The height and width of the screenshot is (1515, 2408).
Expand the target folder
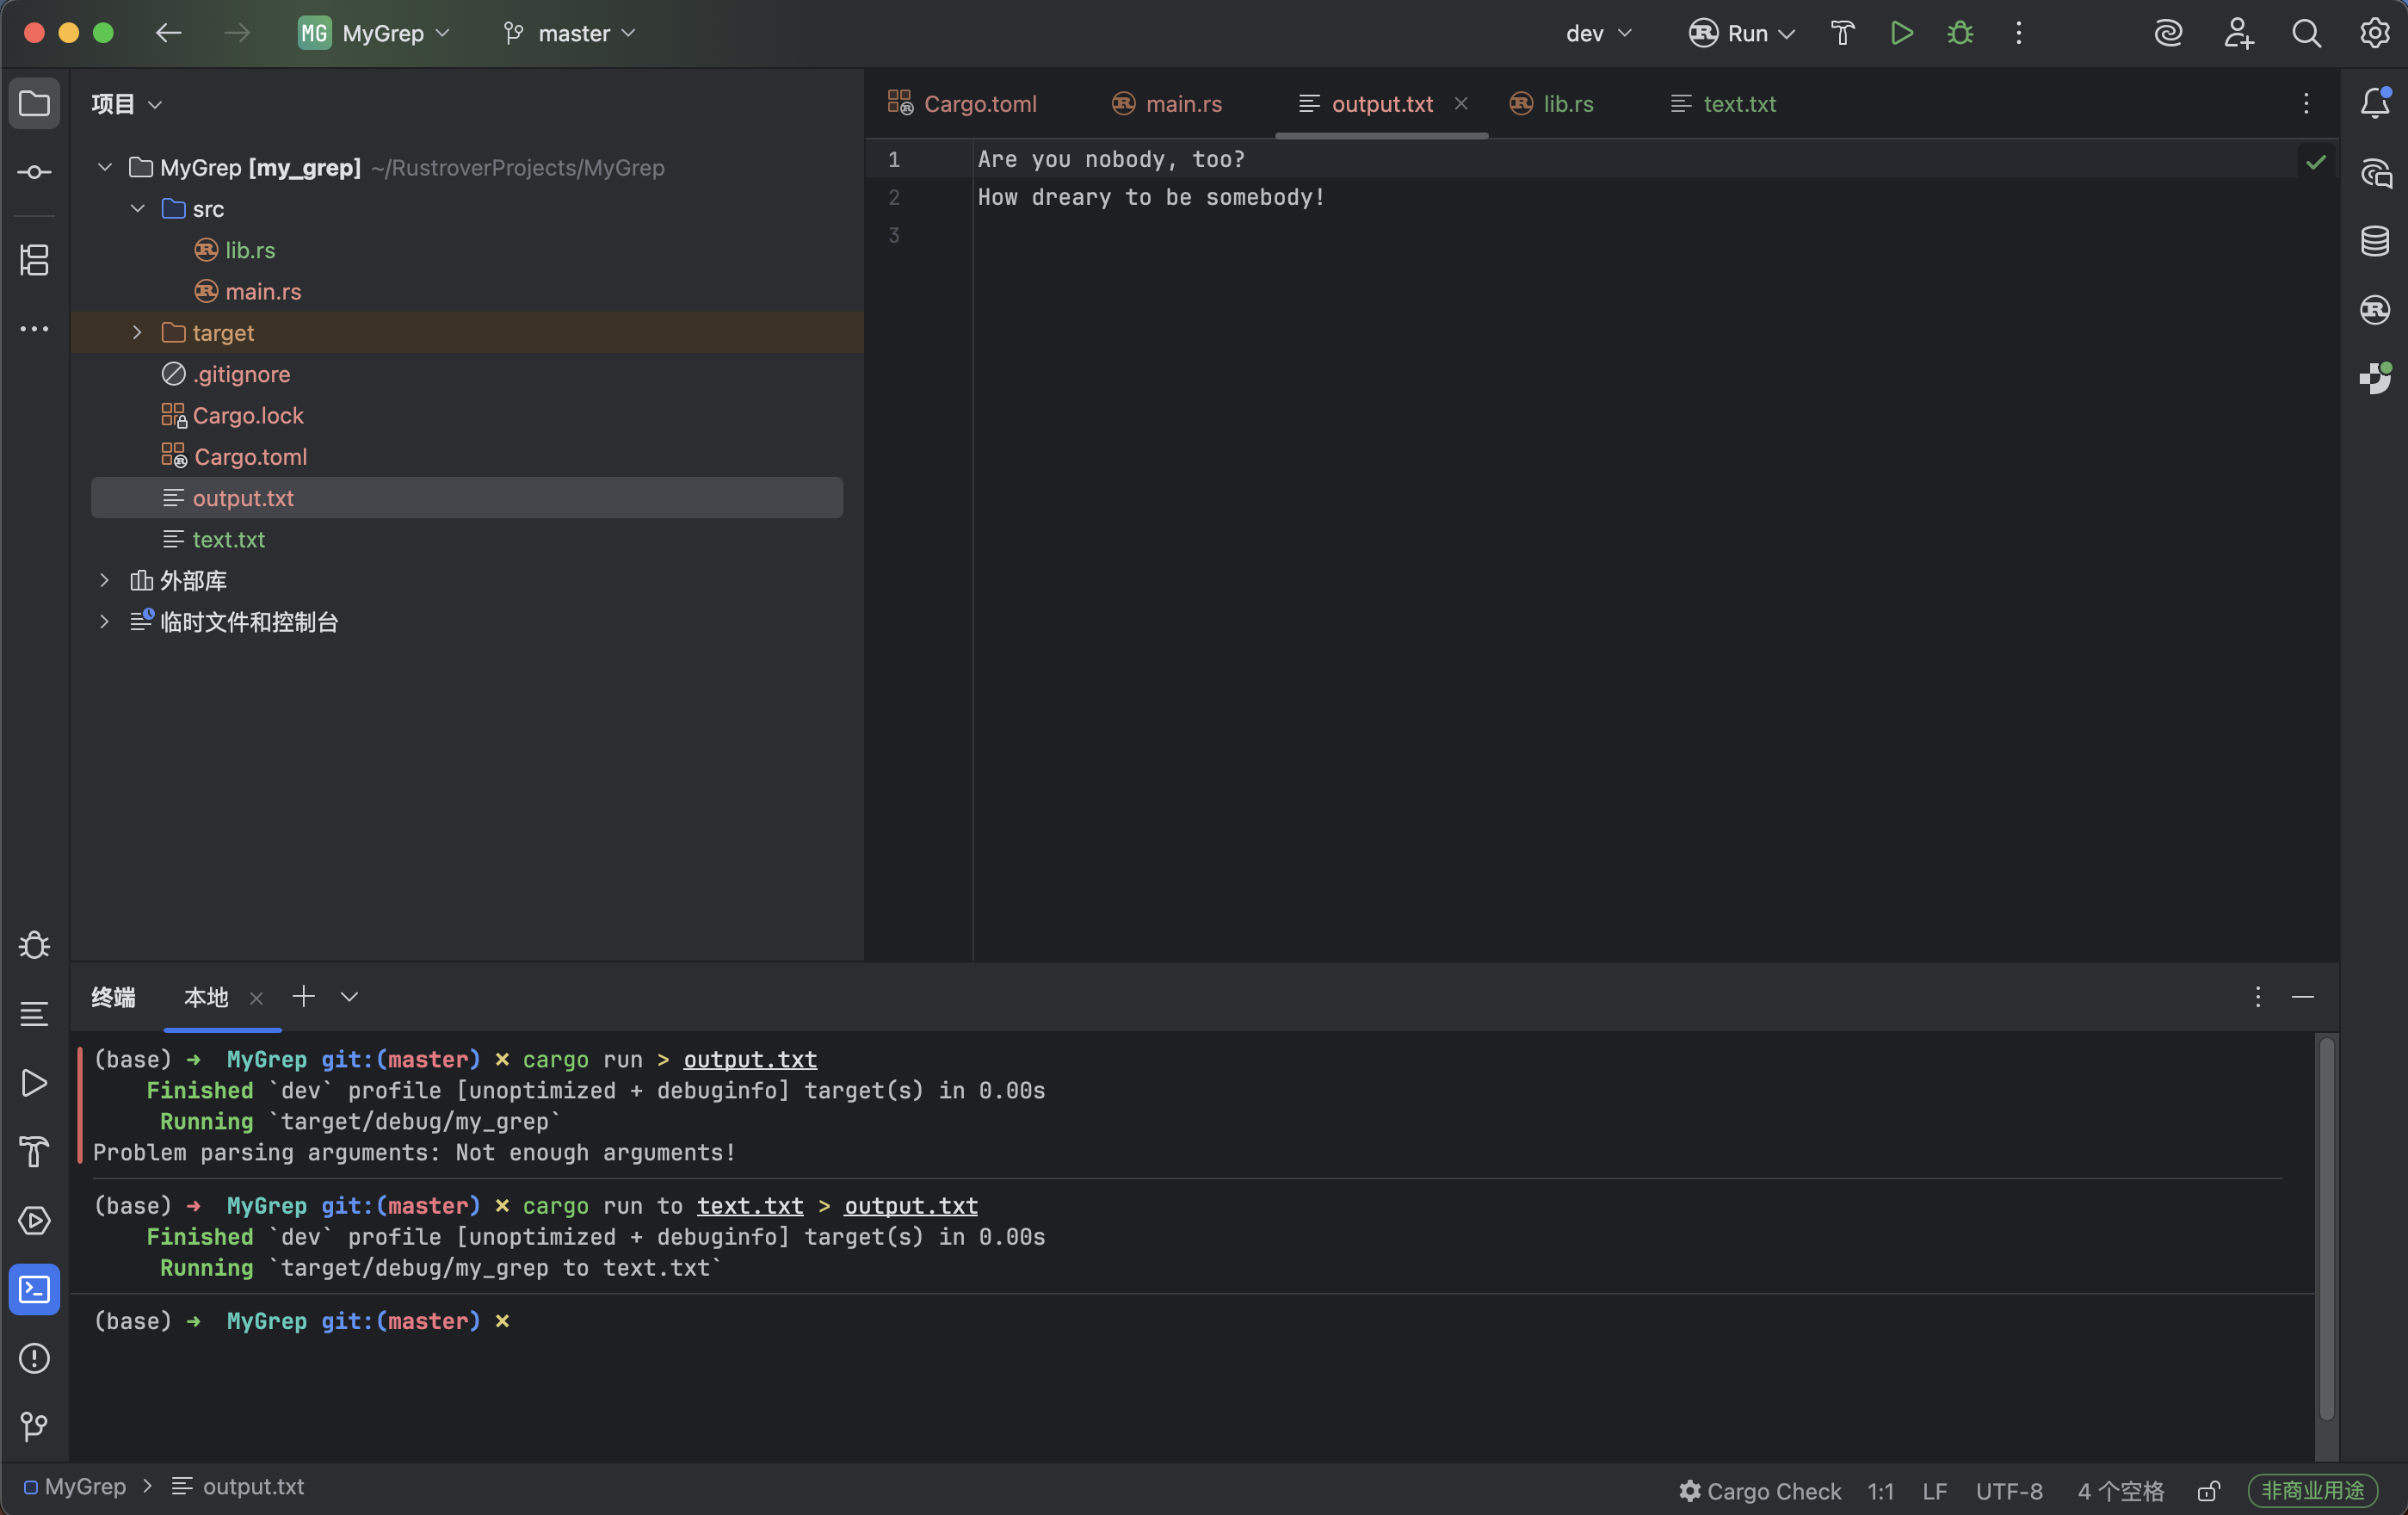pyautogui.click(x=137, y=332)
